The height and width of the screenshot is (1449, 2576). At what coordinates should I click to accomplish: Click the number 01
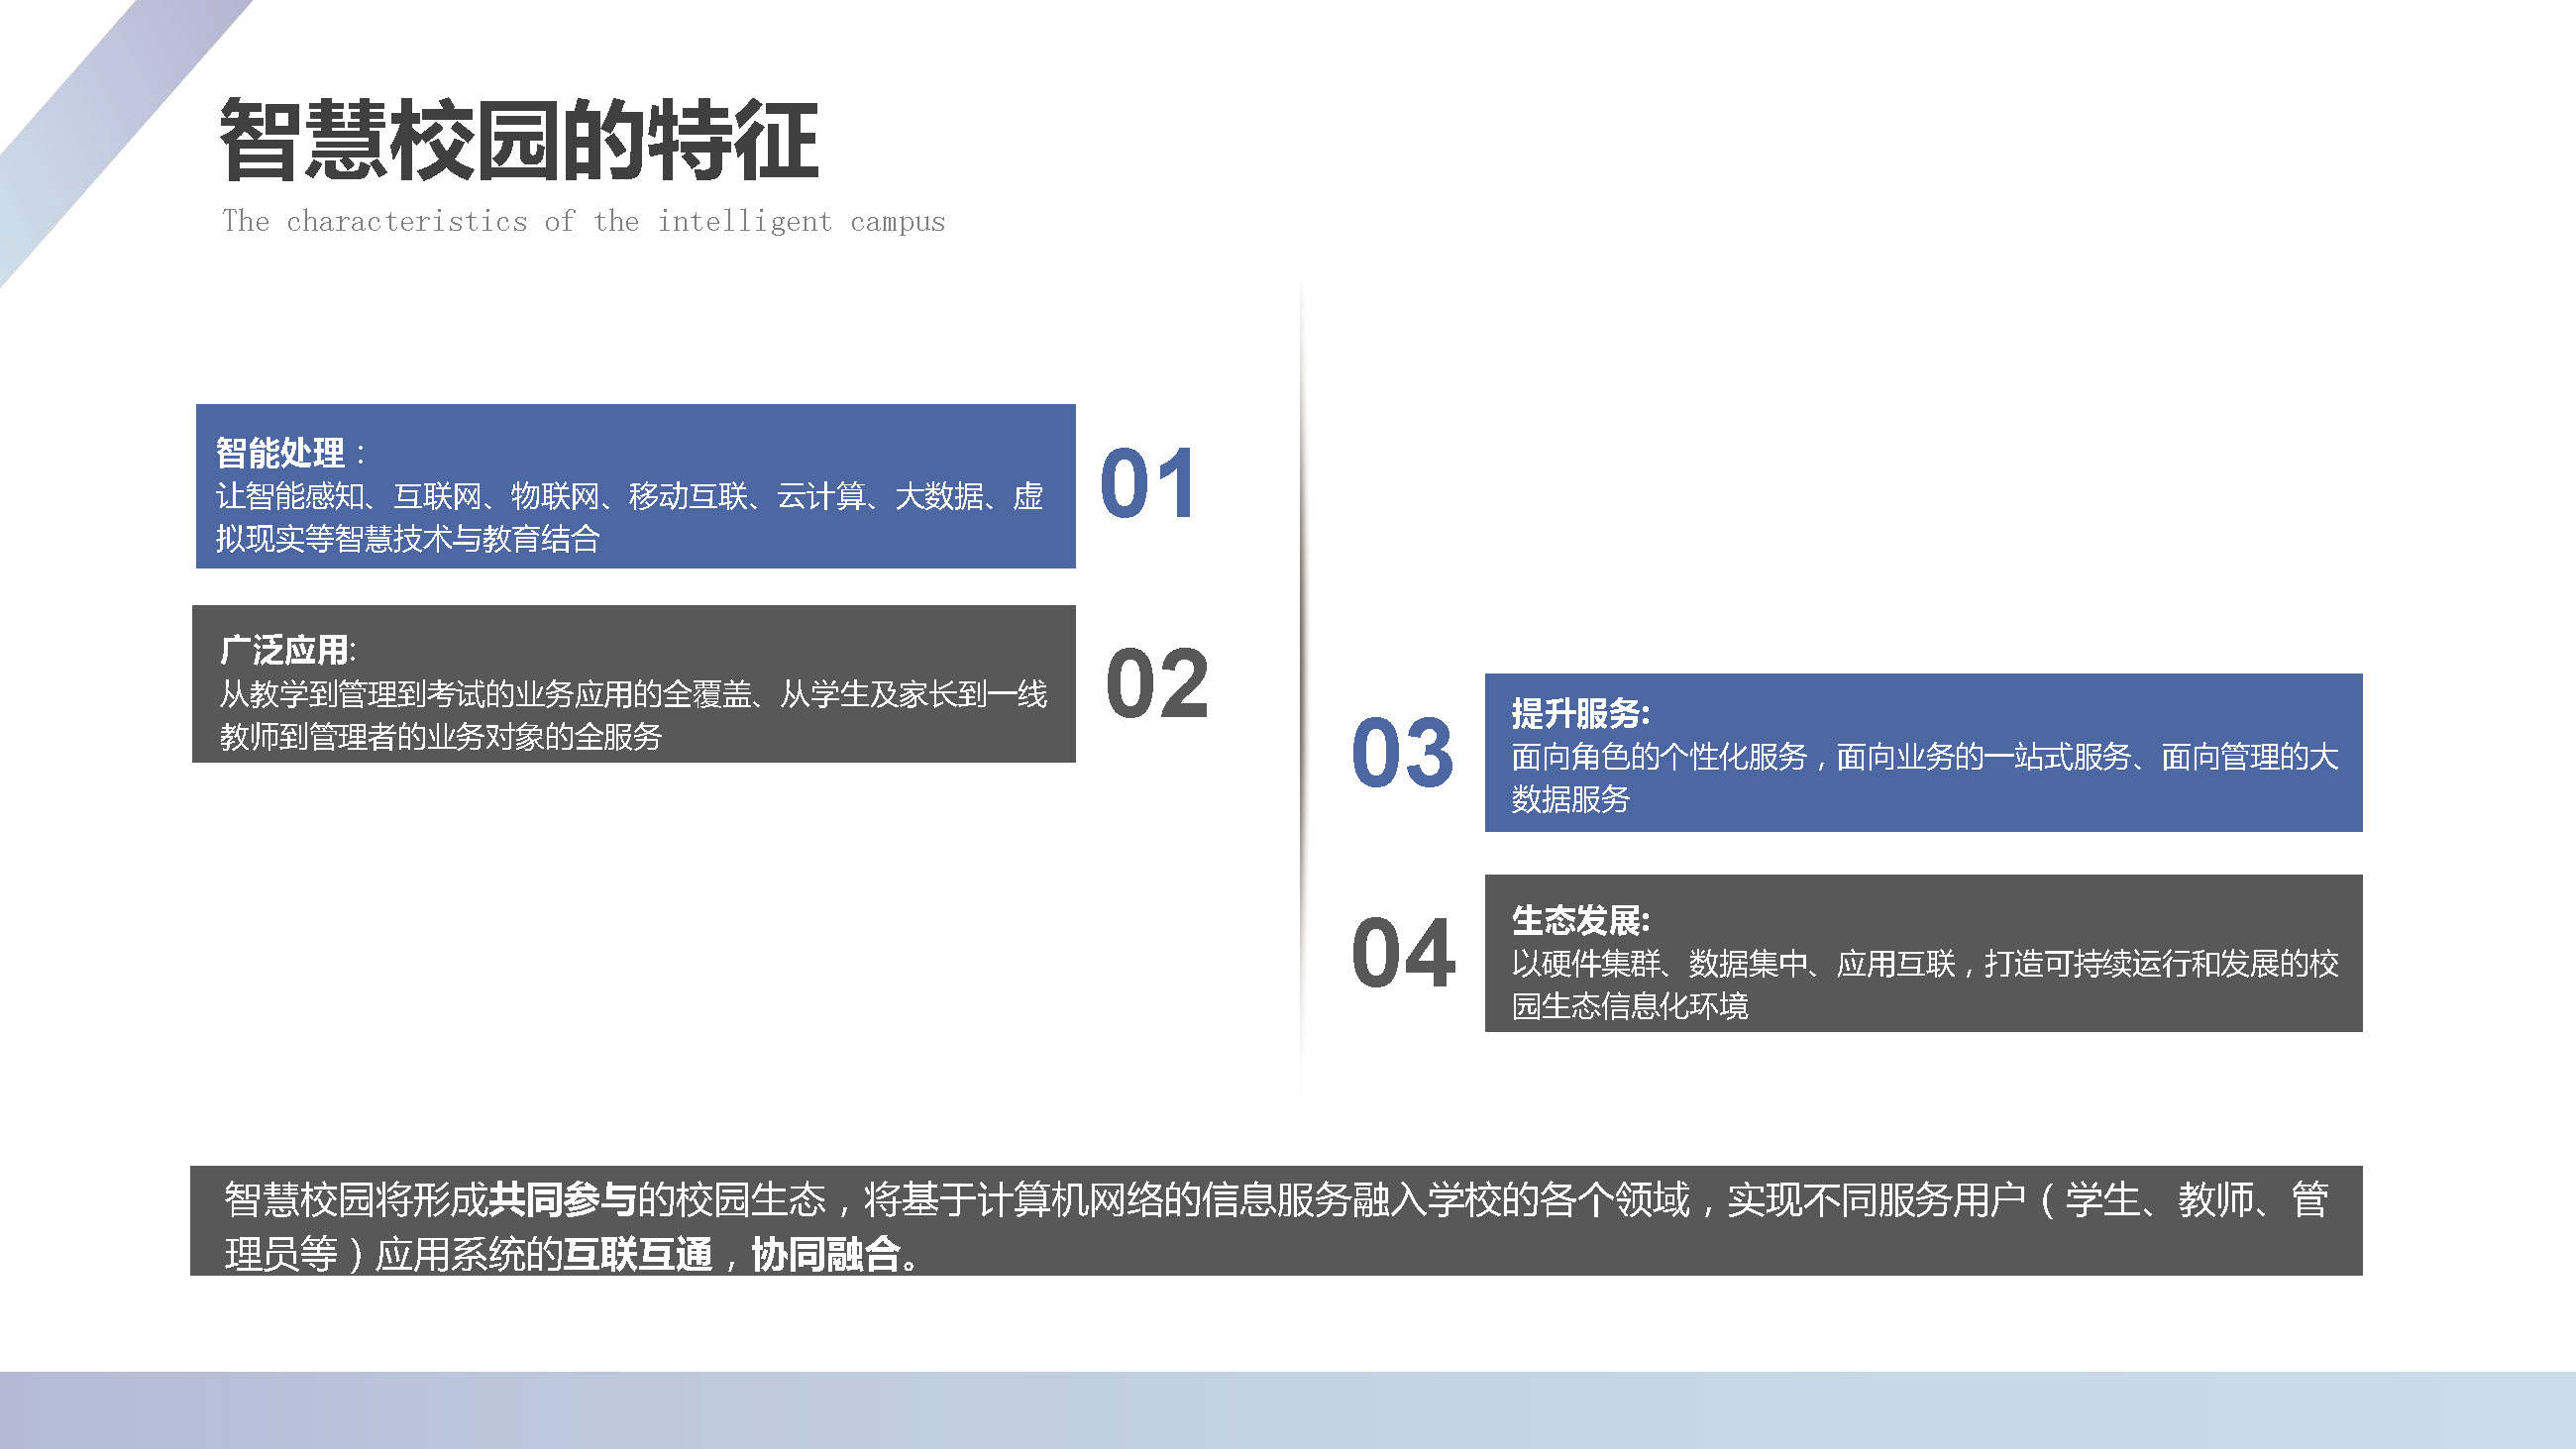pos(1148,484)
